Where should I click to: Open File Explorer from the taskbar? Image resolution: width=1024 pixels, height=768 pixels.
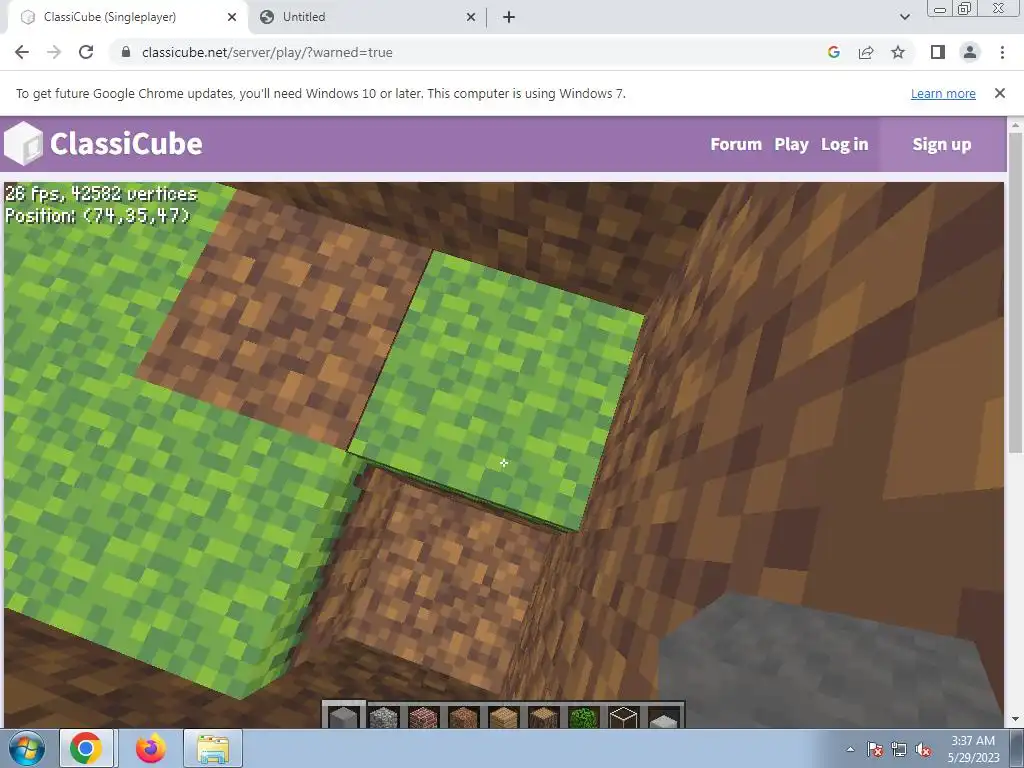pos(213,748)
